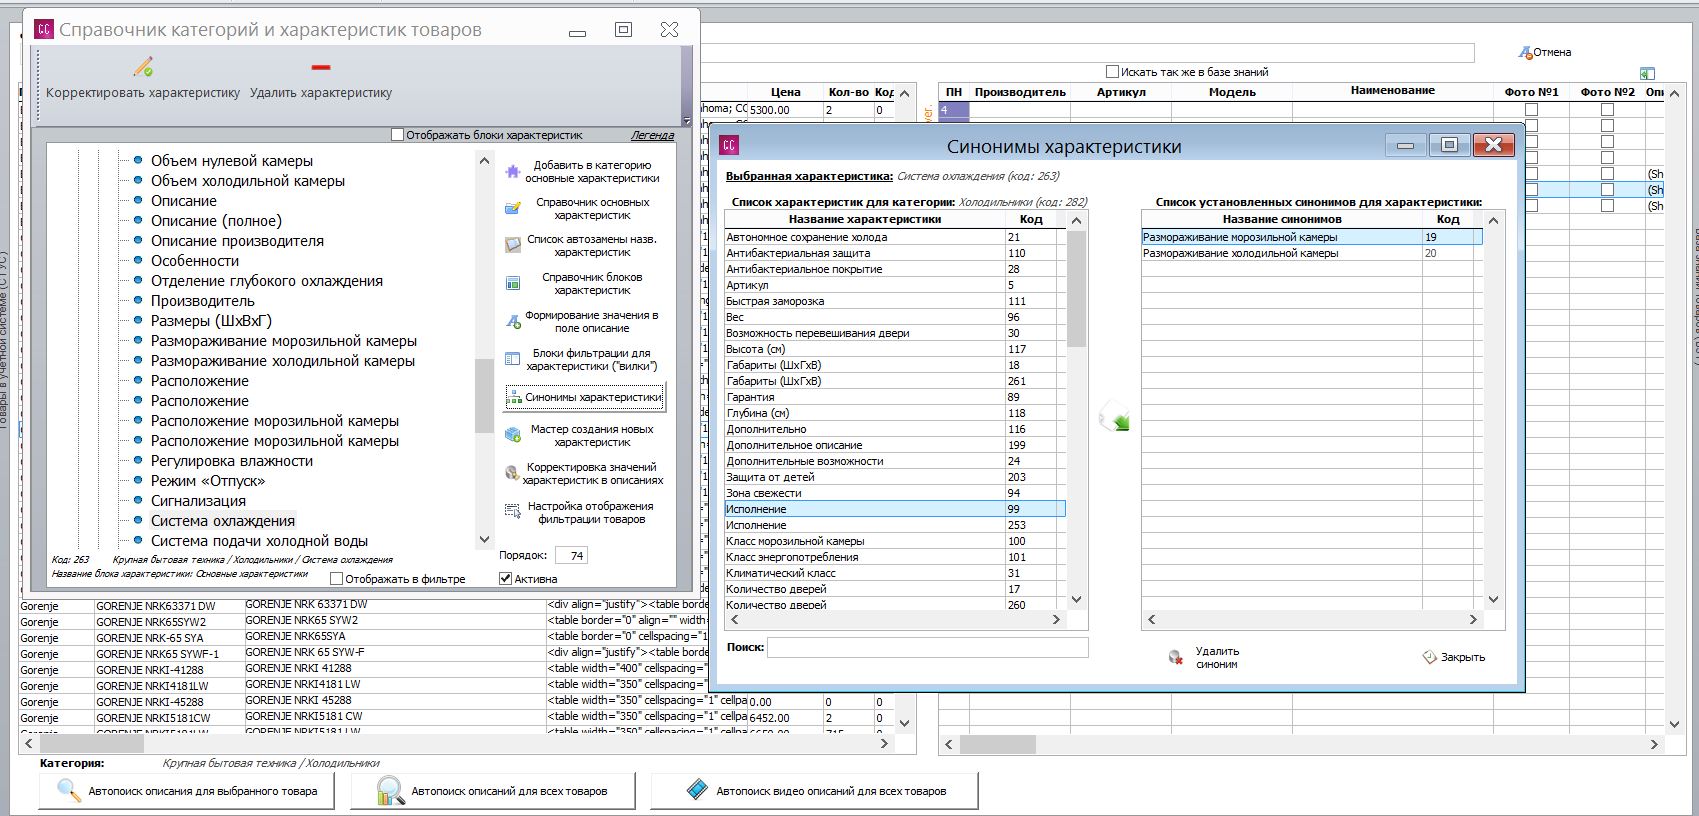Click 'Автопоиск описаний для всех товаров'
1699x816 pixels.
[x=493, y=791]
